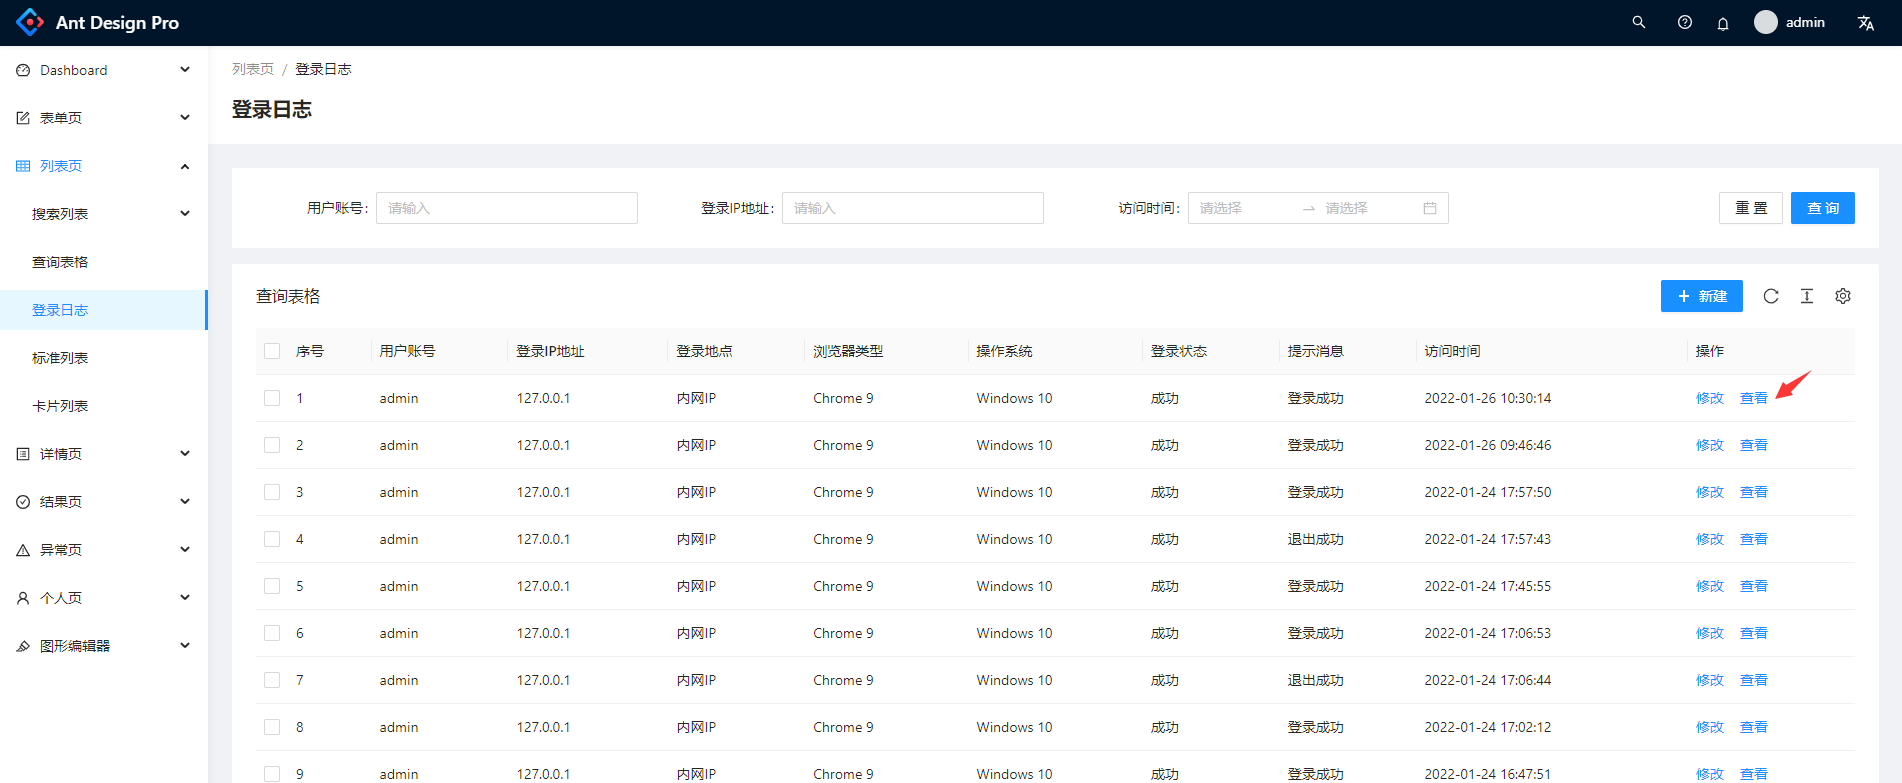1902x783 pixels.
Task: Click the 登录状态 column header
Action: coord(1179,351)
